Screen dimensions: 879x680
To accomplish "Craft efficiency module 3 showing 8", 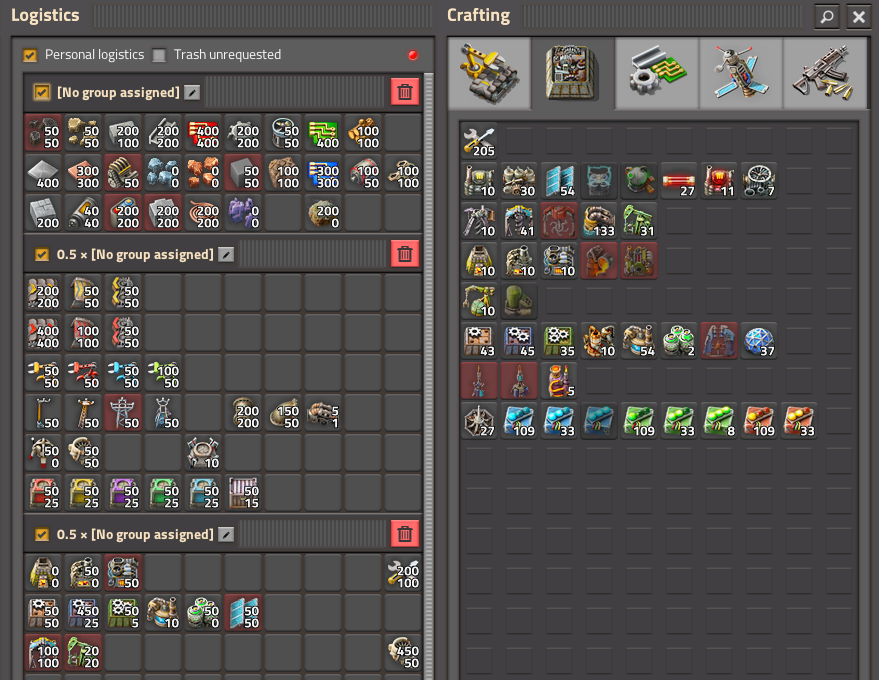I will pos(719,420).
